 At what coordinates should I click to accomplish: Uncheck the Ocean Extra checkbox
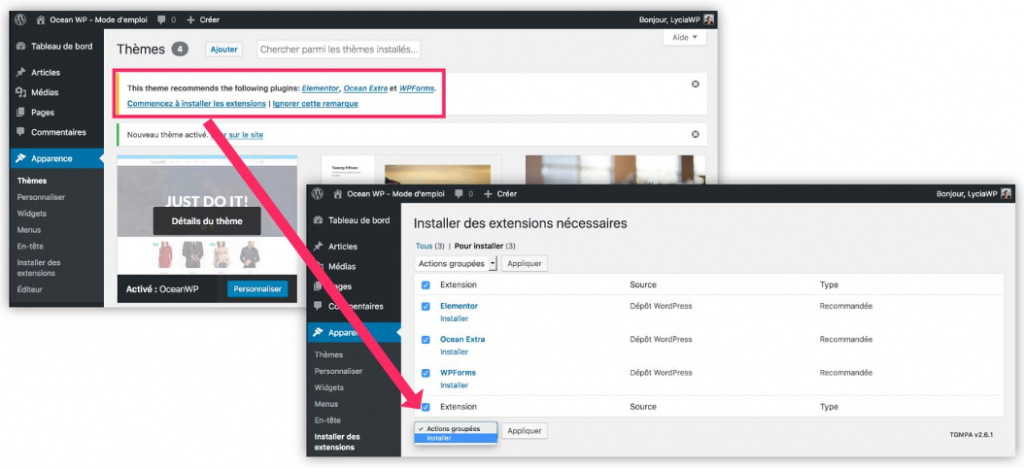[x=426, y=339]
